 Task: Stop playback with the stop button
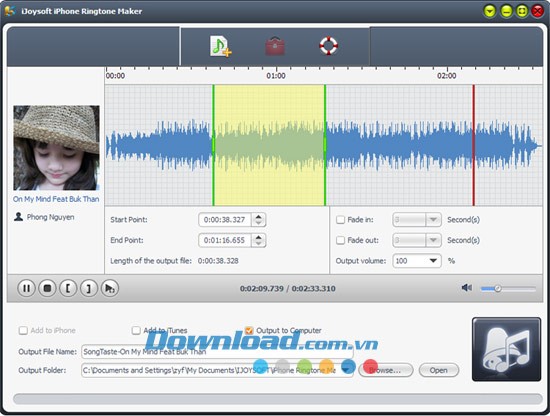coord(47,288)
